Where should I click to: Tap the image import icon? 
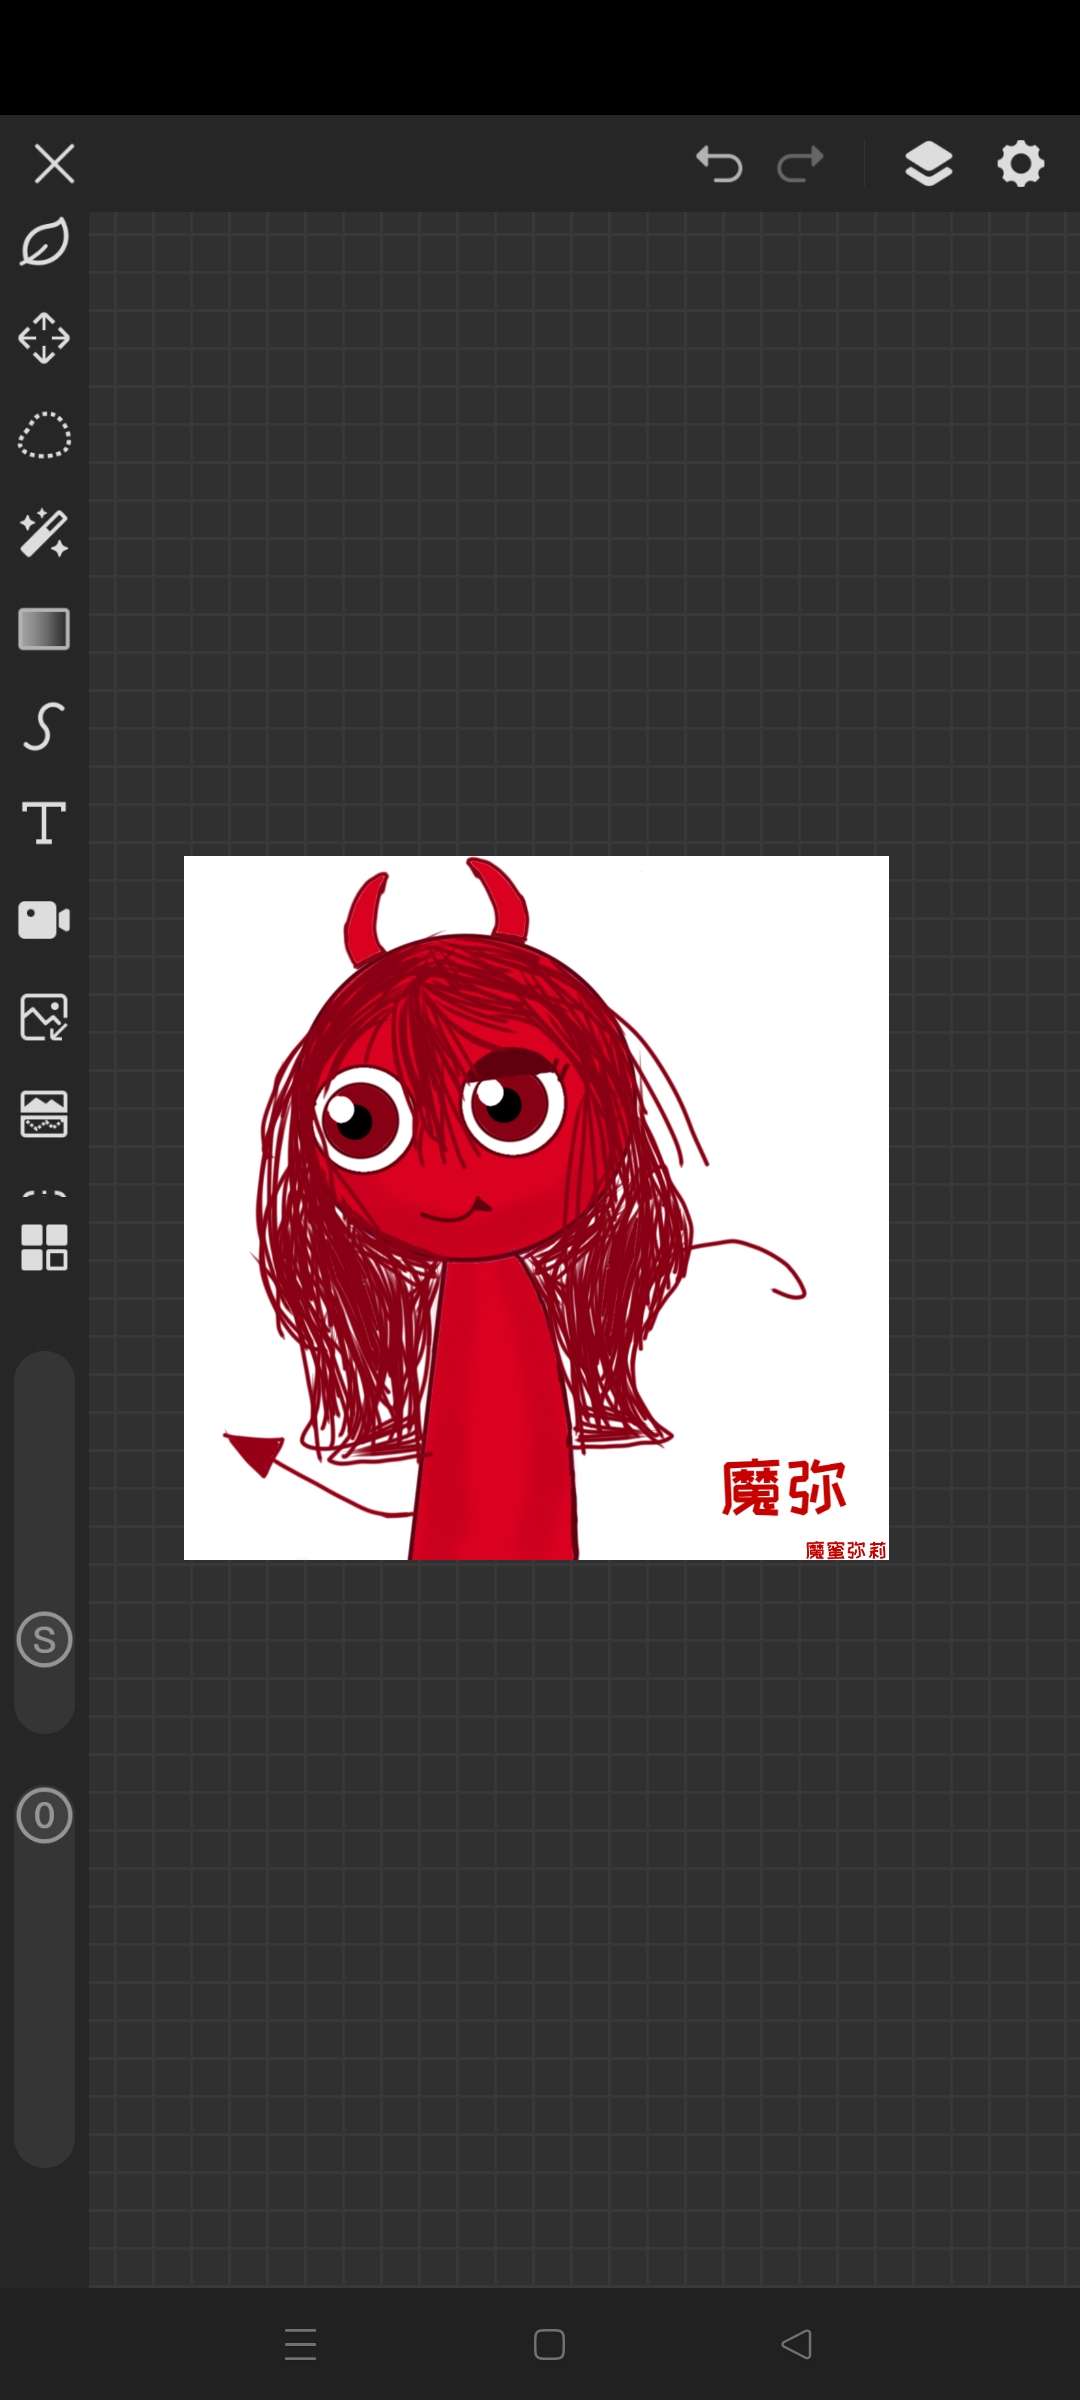[x=44, y=1017]
